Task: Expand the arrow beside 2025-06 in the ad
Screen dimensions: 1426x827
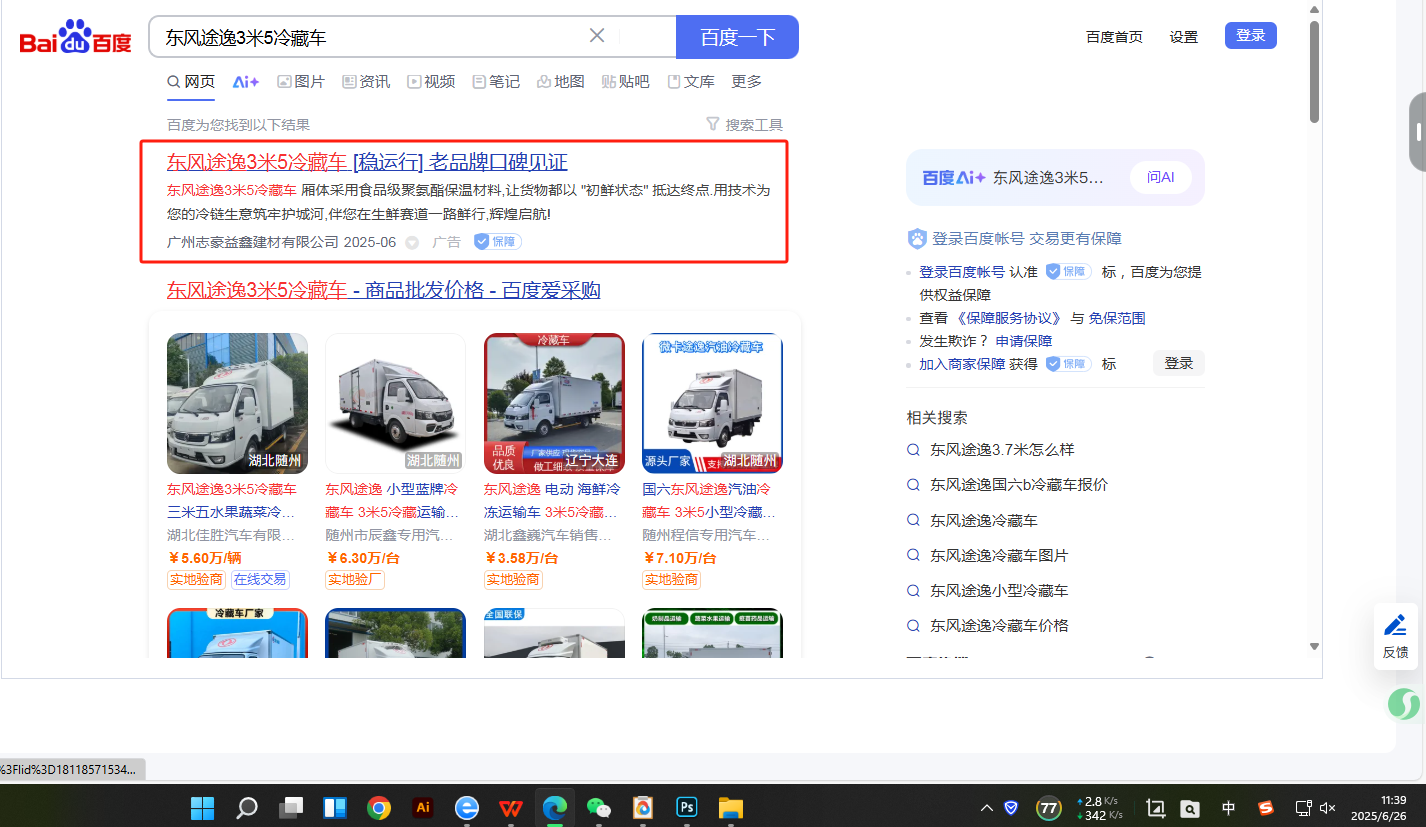Action: tap(412, 243)
